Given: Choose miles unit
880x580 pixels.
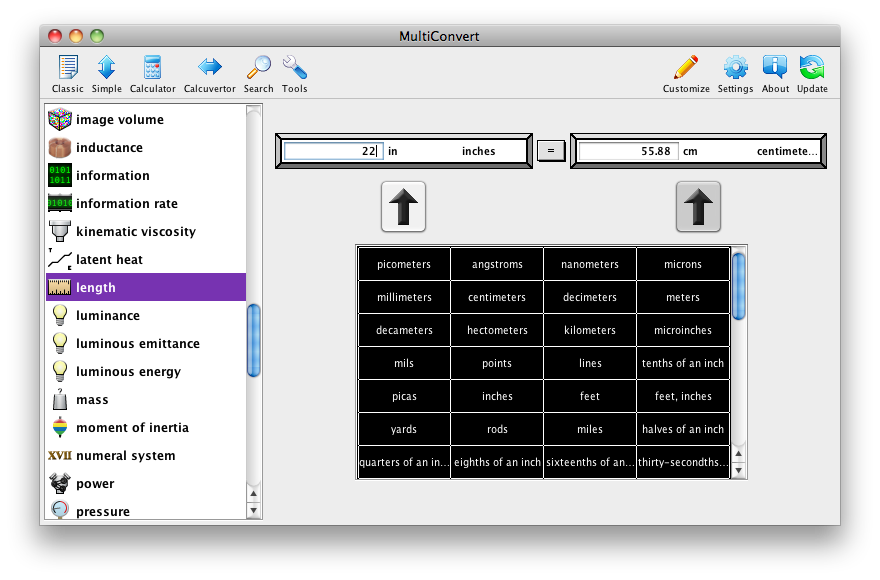Looking at the screenshot, I should pos(590,429).
